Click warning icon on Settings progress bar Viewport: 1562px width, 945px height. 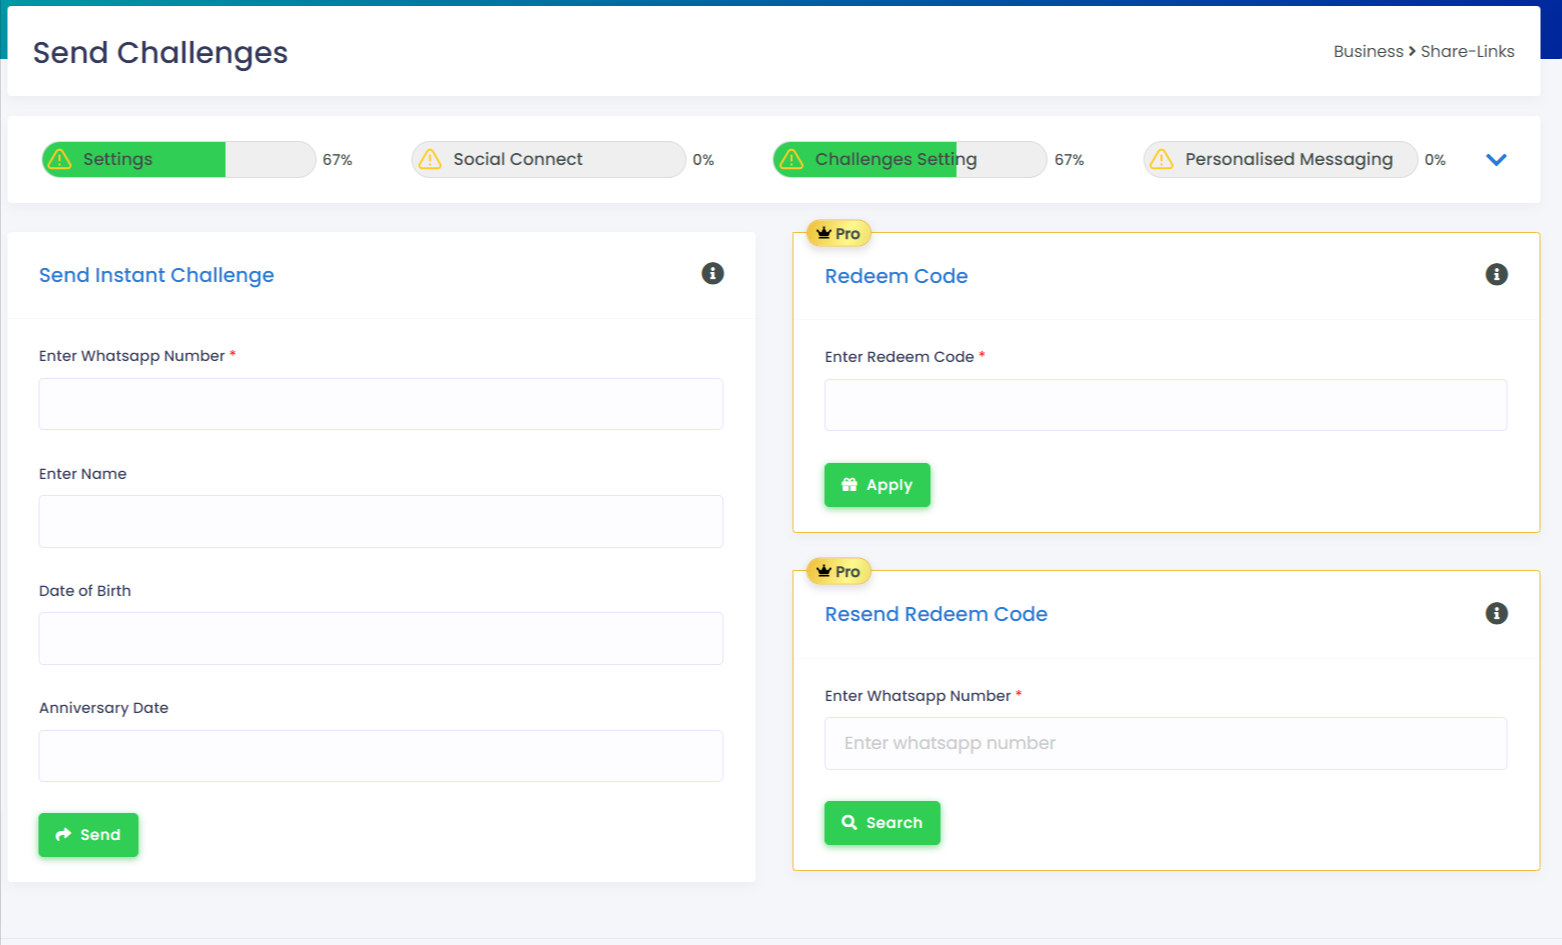click(60, 159)
